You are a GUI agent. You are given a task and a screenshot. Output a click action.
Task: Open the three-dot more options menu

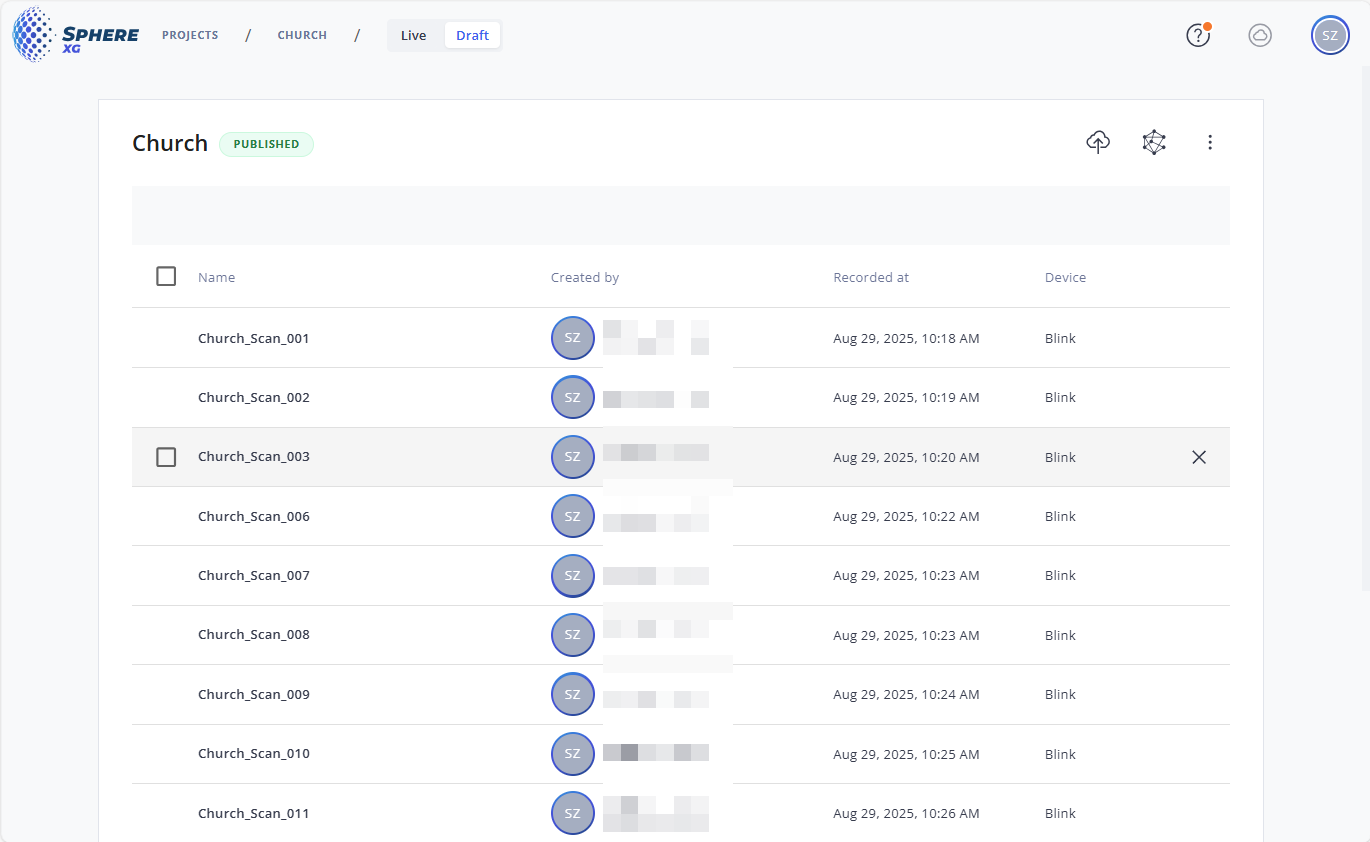click(1210, 142)
